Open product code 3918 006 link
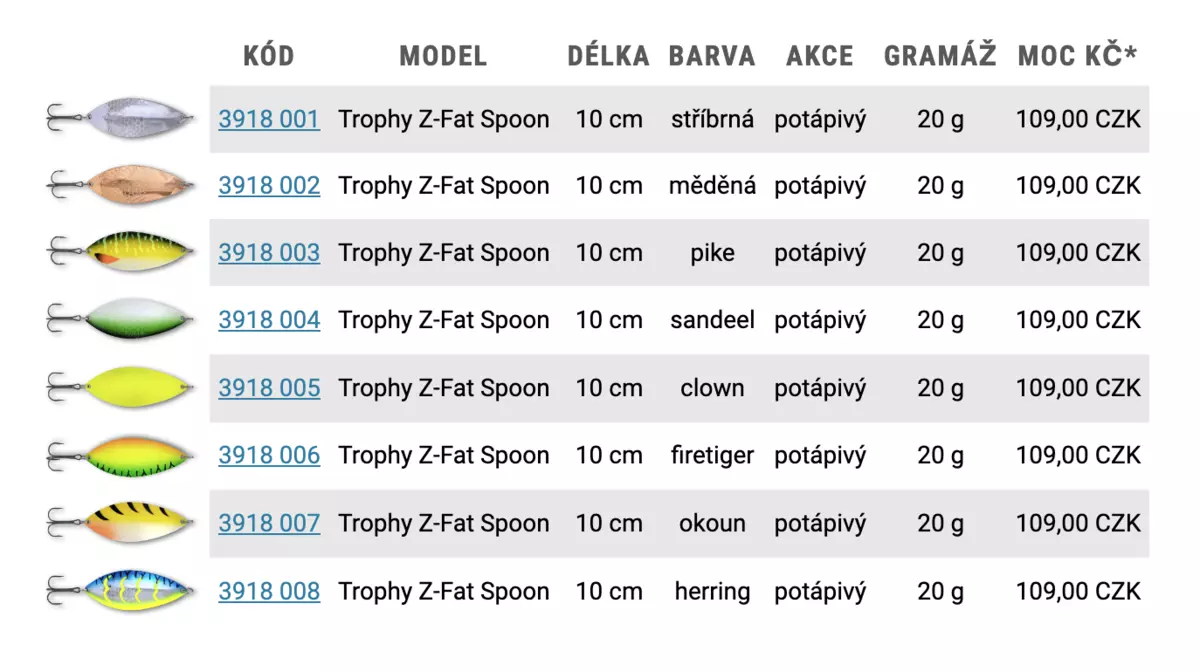The height and width of the screenshot is (672, 1200). point(269,455)
